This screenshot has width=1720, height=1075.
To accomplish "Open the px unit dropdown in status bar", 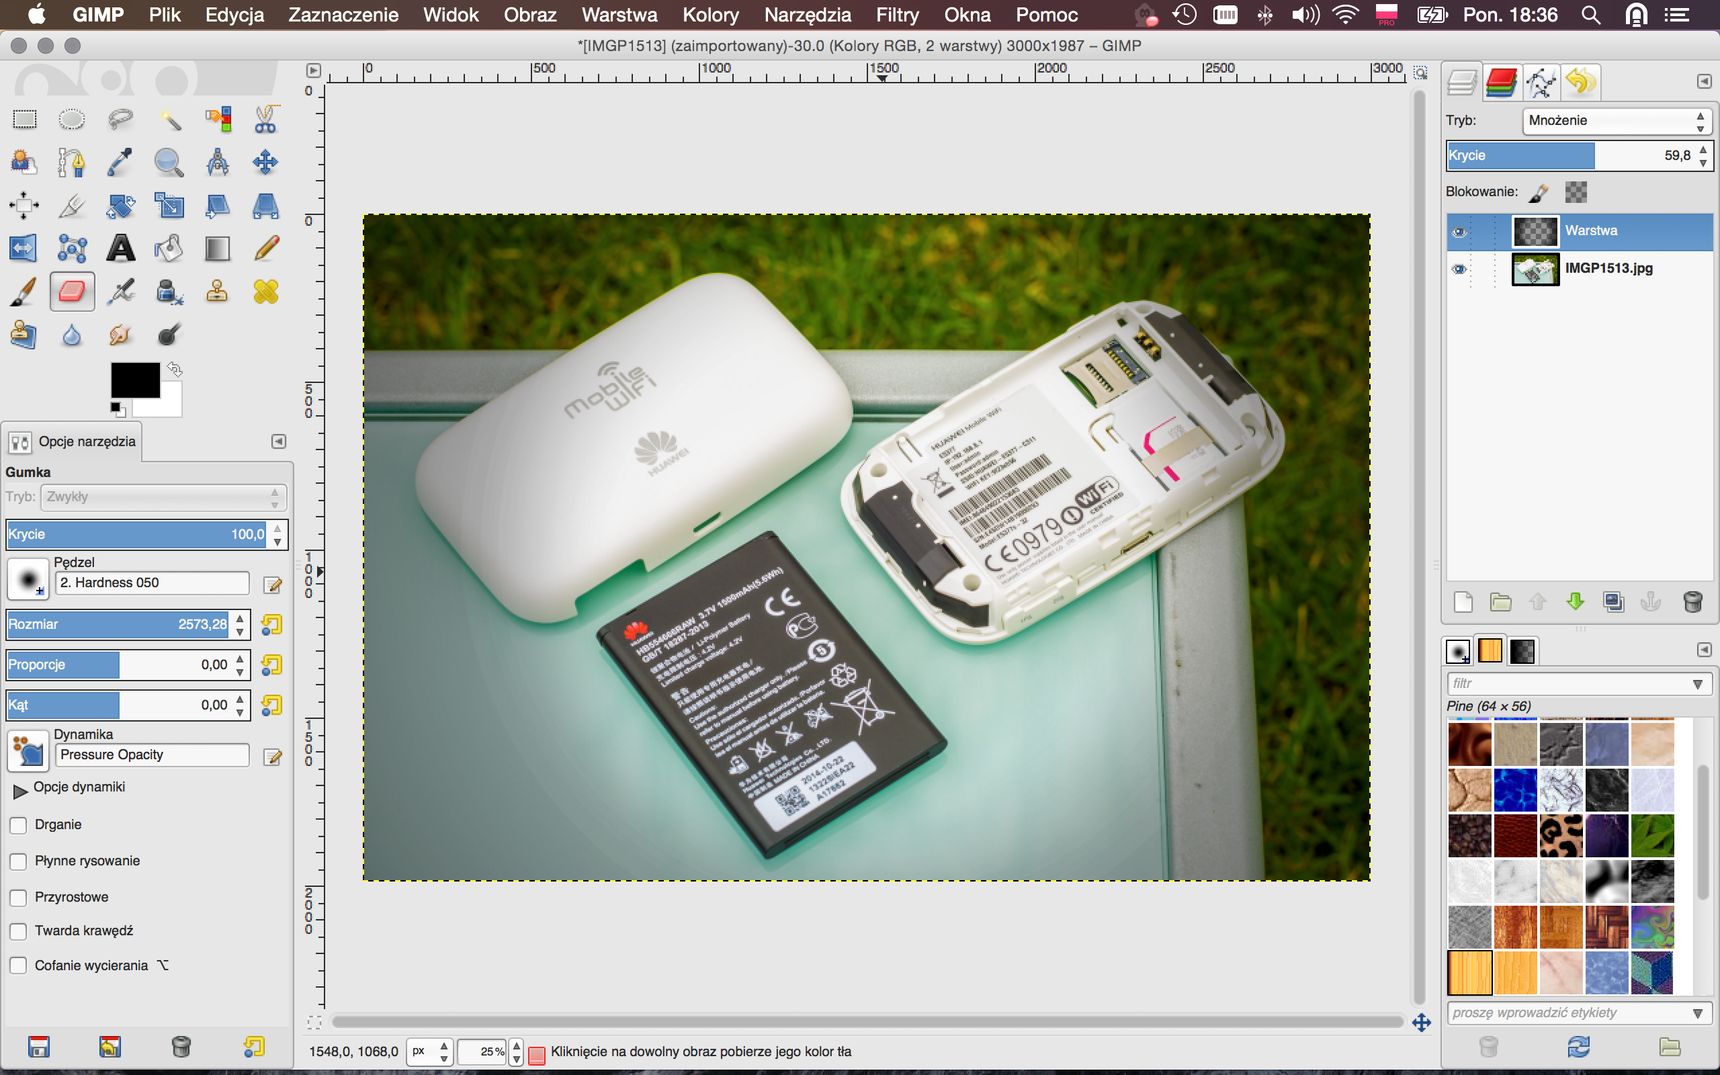I will coord(430,1052).
